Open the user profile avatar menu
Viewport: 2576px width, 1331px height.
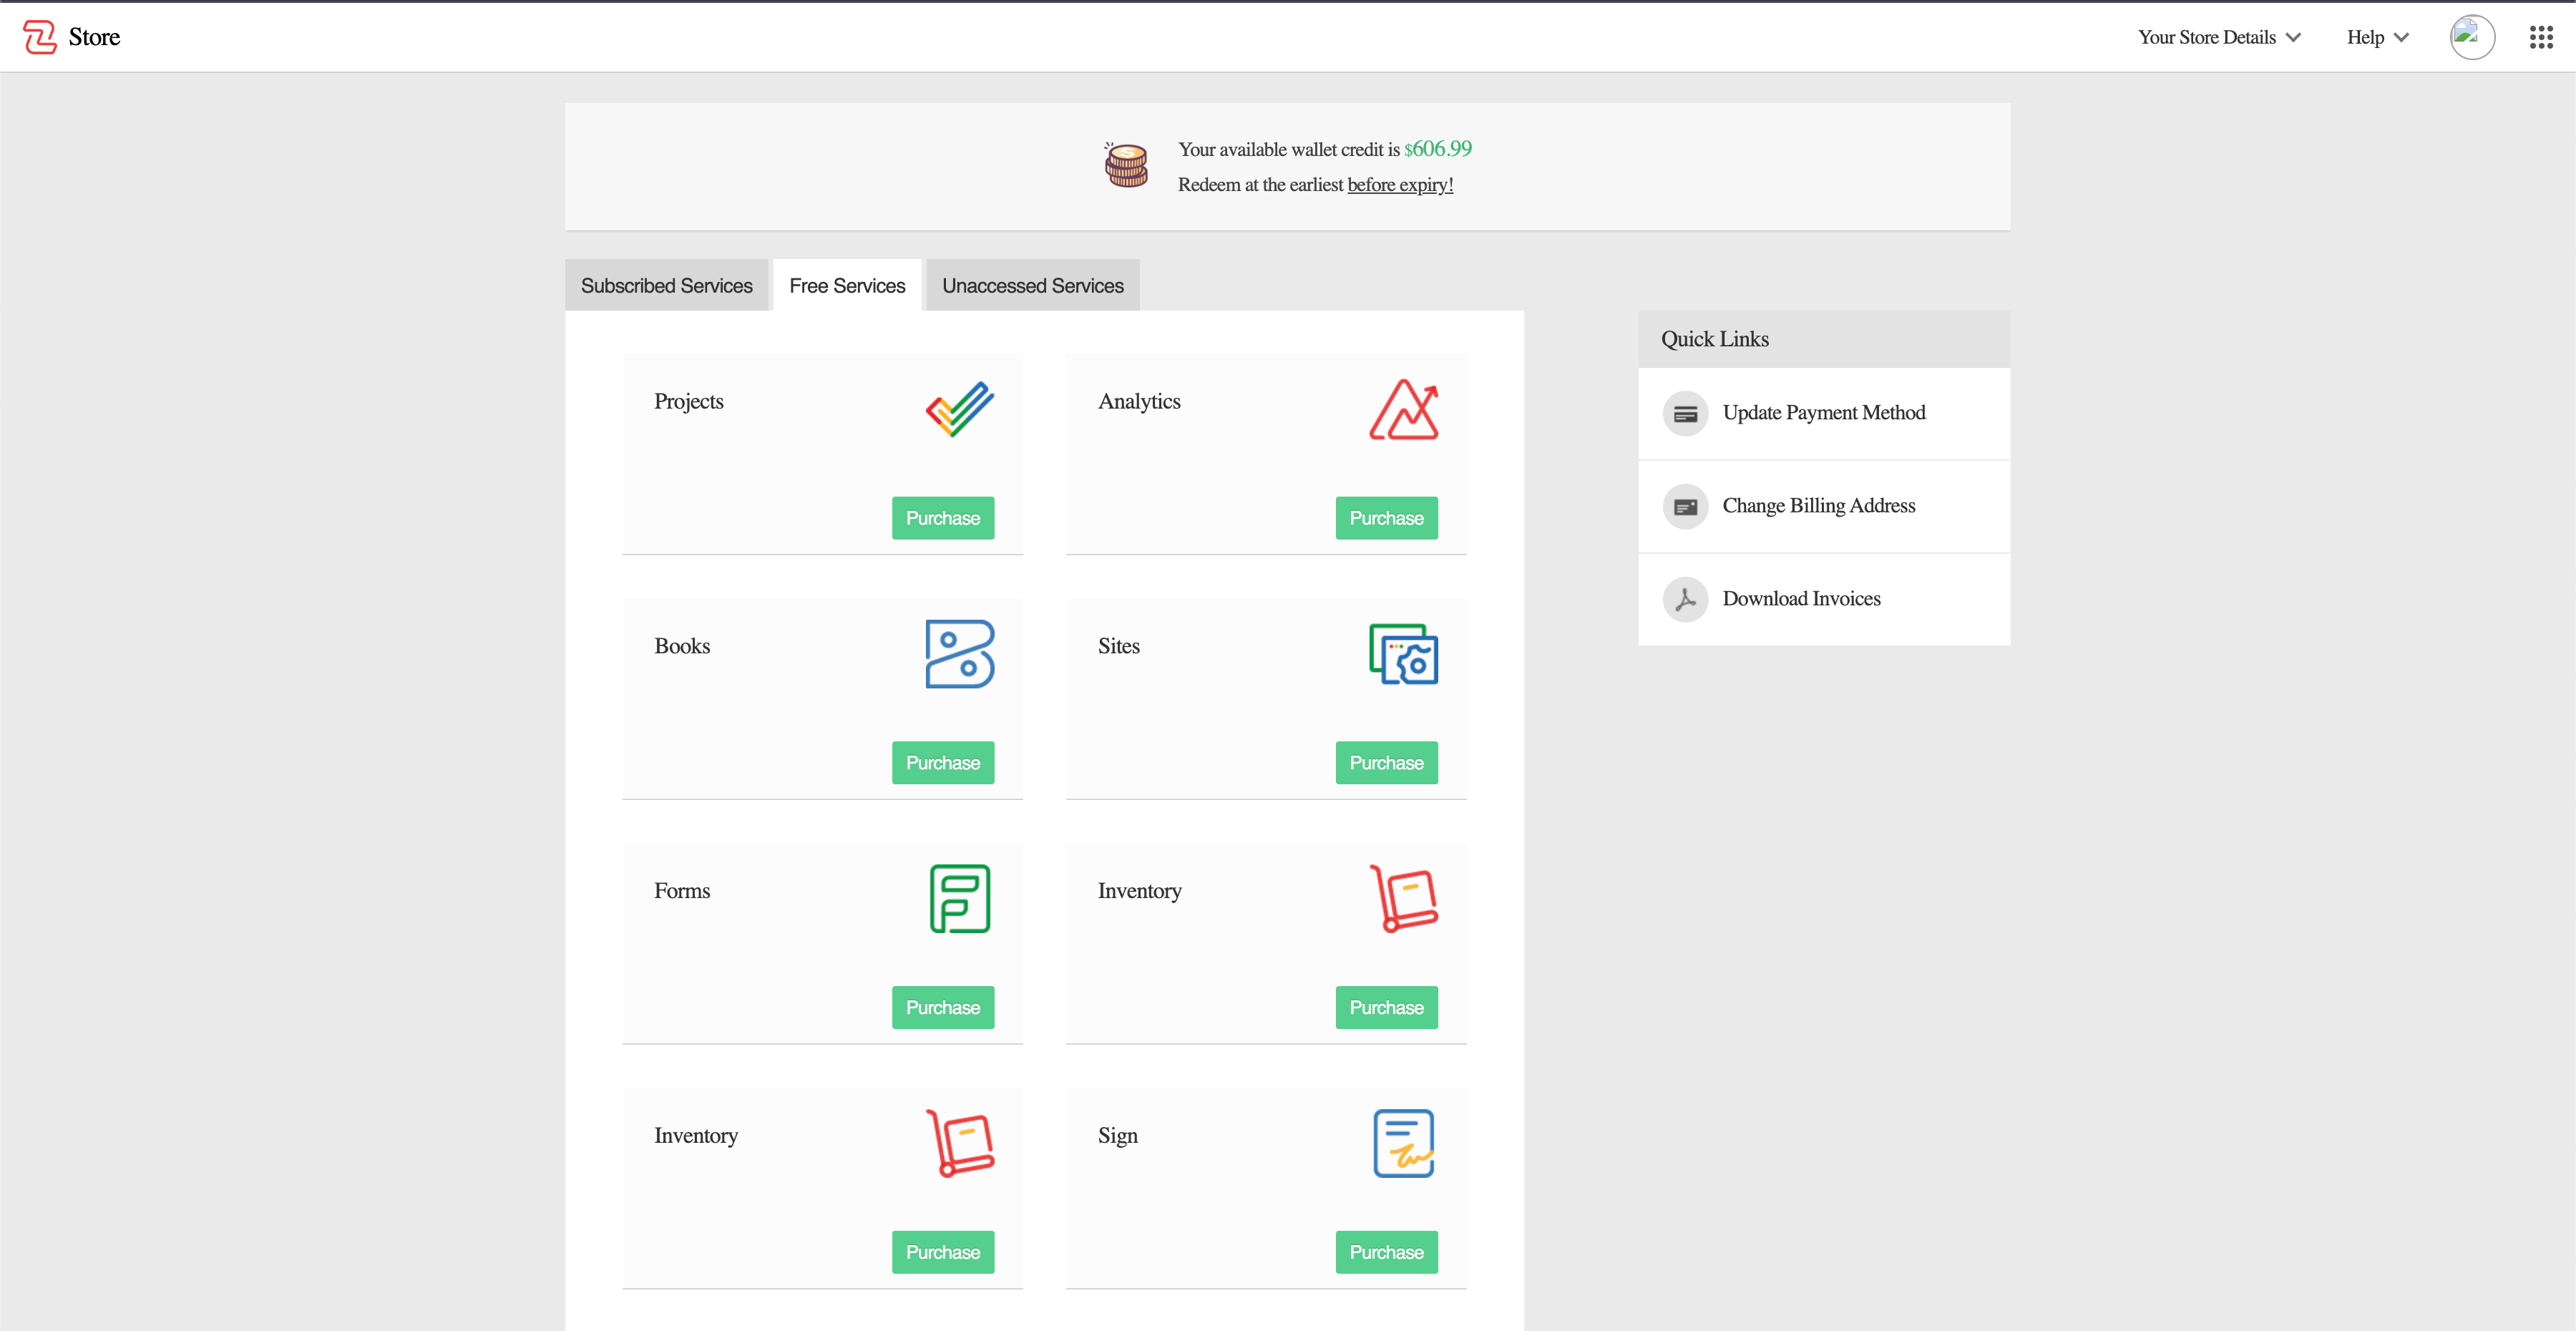tap(2471, 37)
